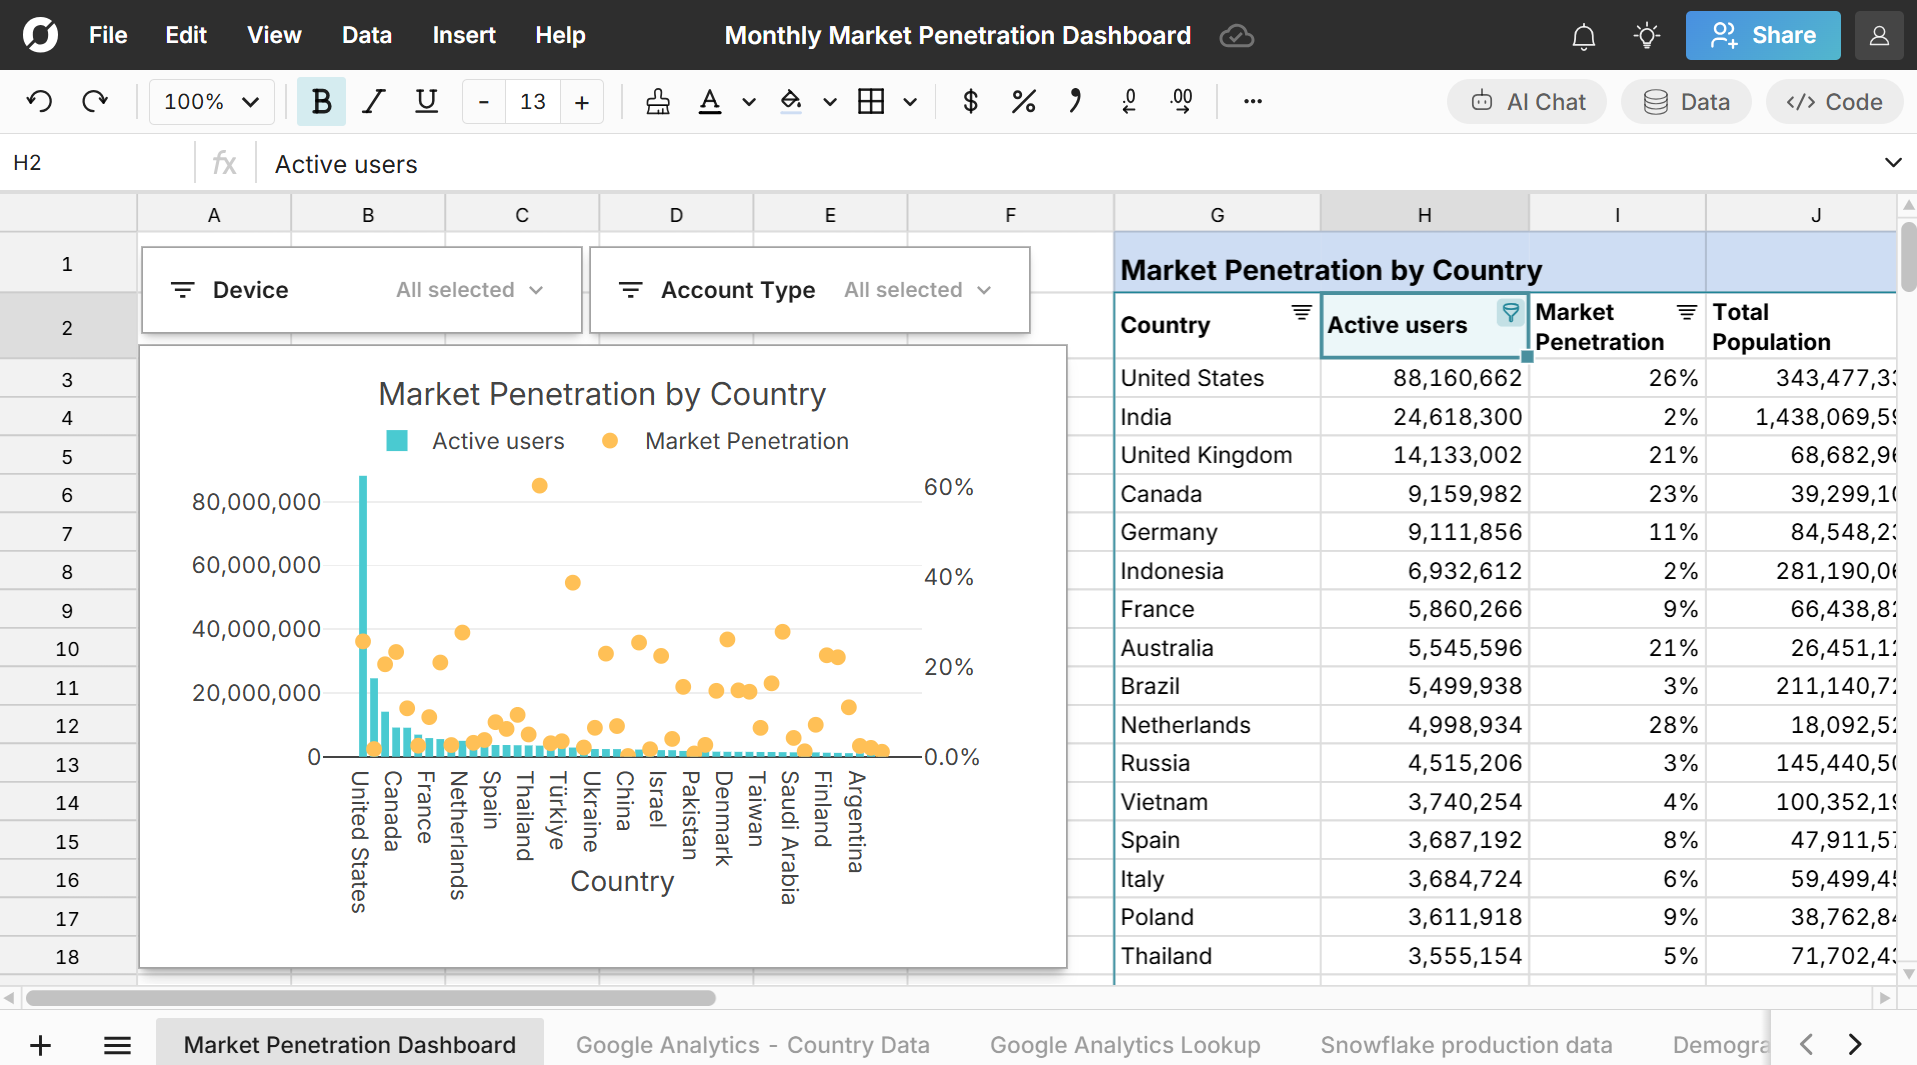Open the borders dropdown arrow
The image size is (1917, 1065).
click(x=910, y=102)
